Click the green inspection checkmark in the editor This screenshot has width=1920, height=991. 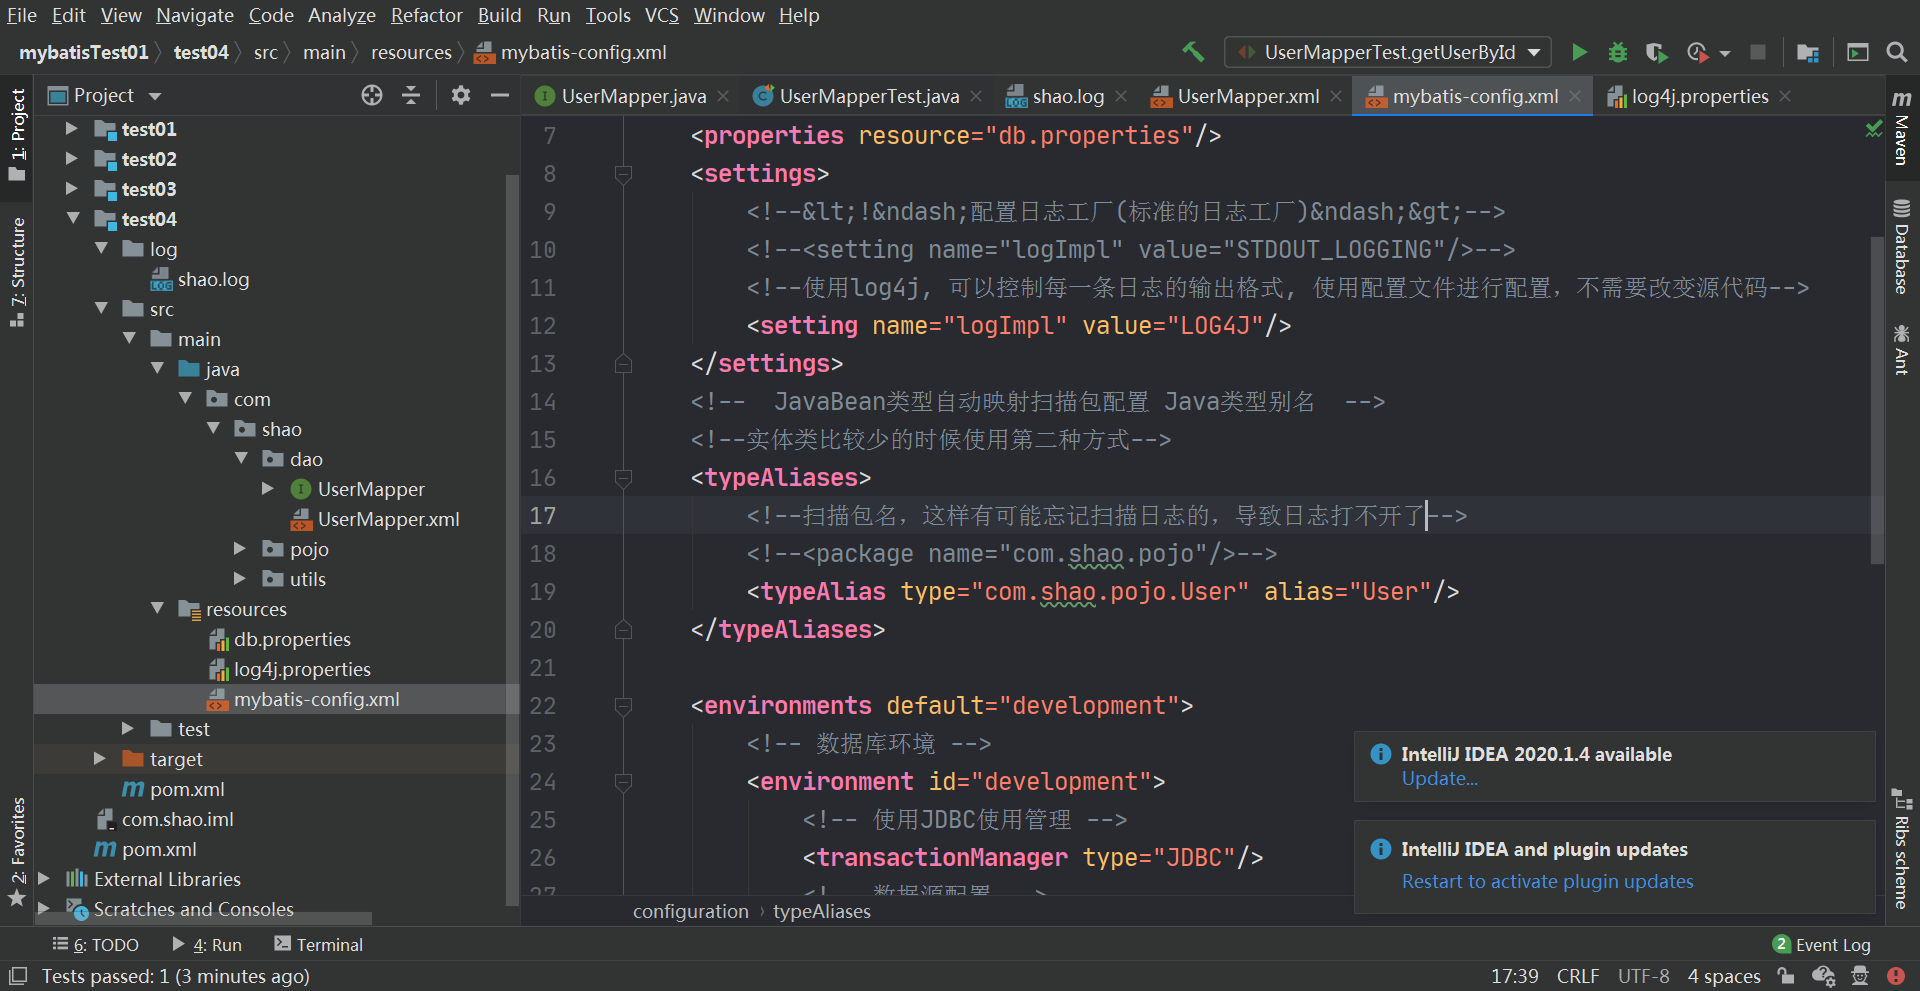[x=1873, y=129]
